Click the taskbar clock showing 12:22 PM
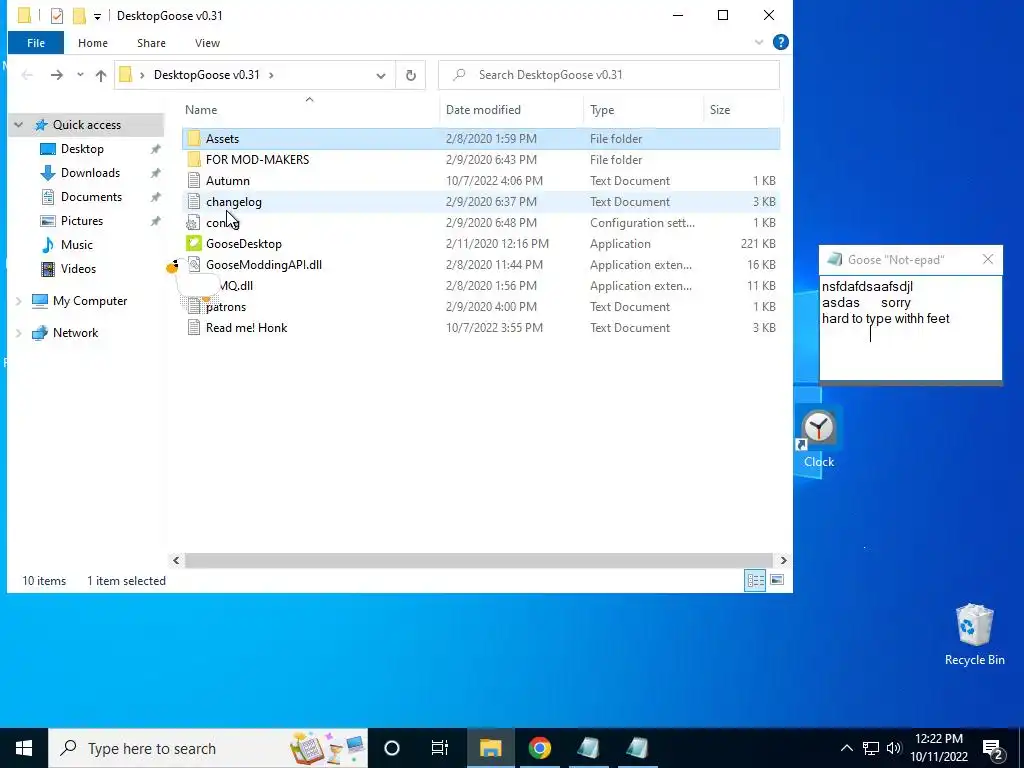1024x768 pixels. (x=939, y=748)
